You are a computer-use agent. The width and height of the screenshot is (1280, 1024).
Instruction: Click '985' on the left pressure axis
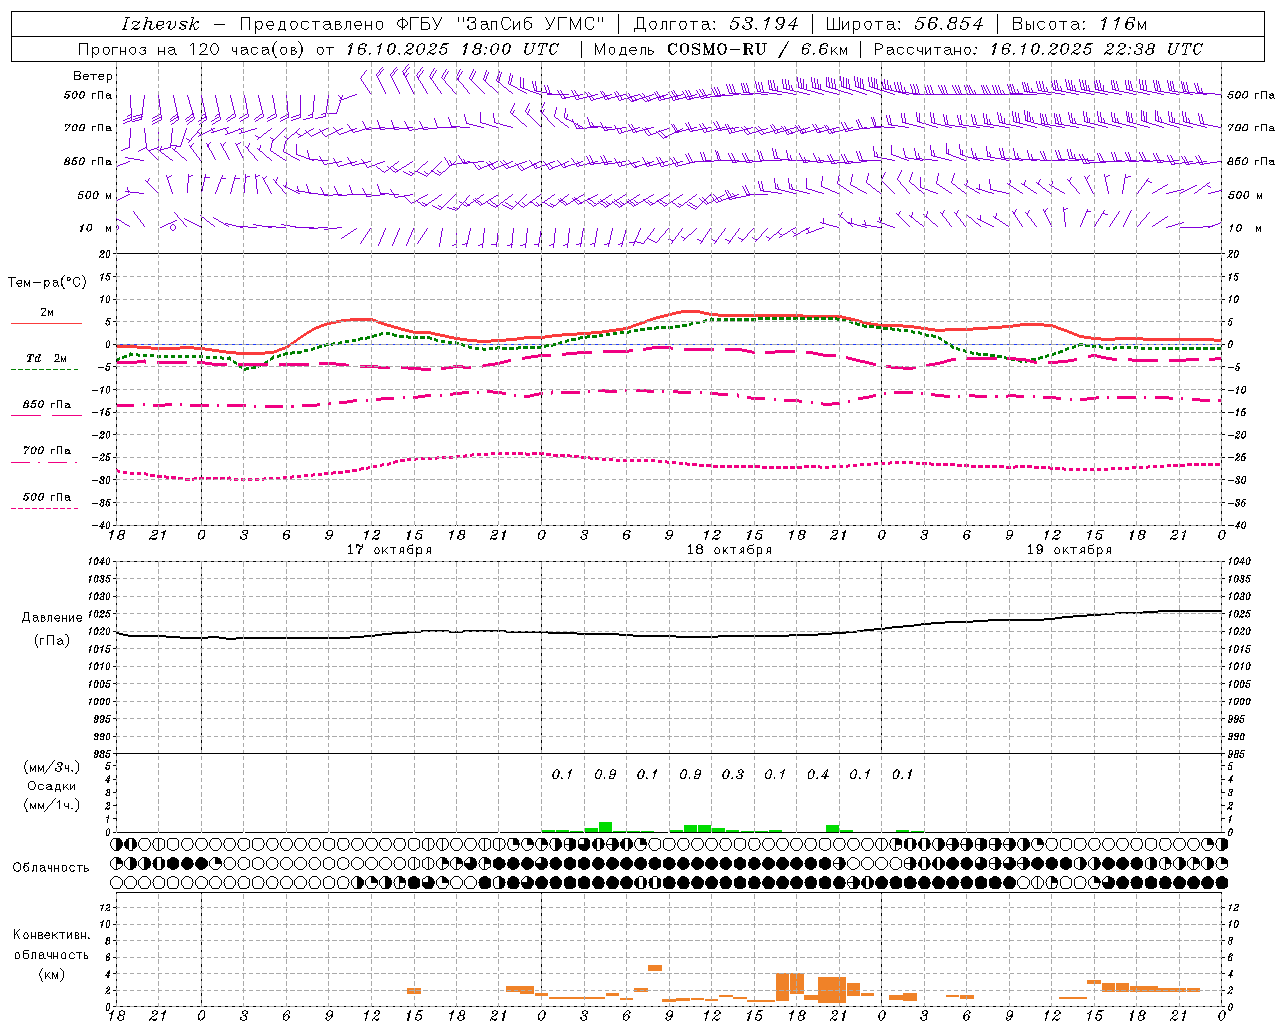point(103,755)
